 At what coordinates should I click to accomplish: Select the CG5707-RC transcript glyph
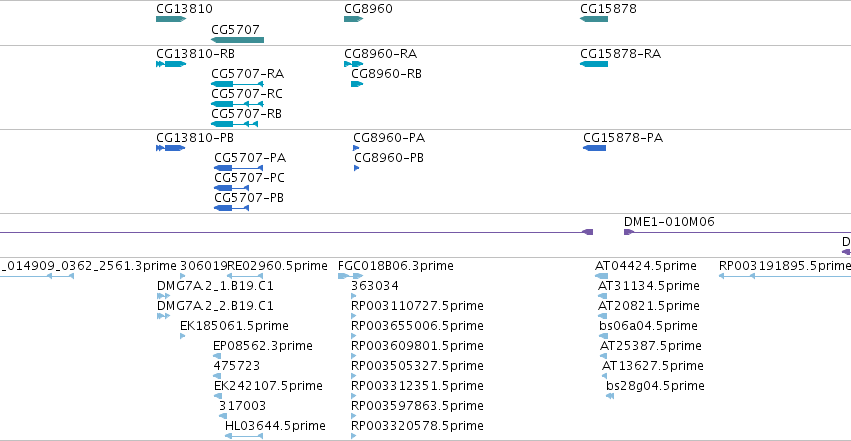[x=237, y=104]
